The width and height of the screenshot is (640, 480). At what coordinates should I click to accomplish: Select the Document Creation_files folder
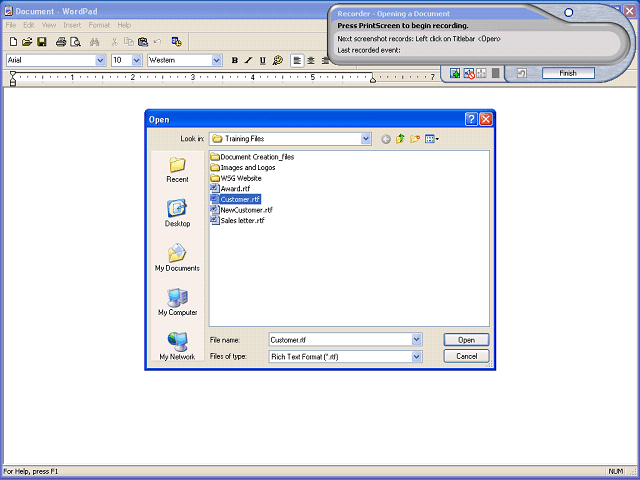[252, 157]
